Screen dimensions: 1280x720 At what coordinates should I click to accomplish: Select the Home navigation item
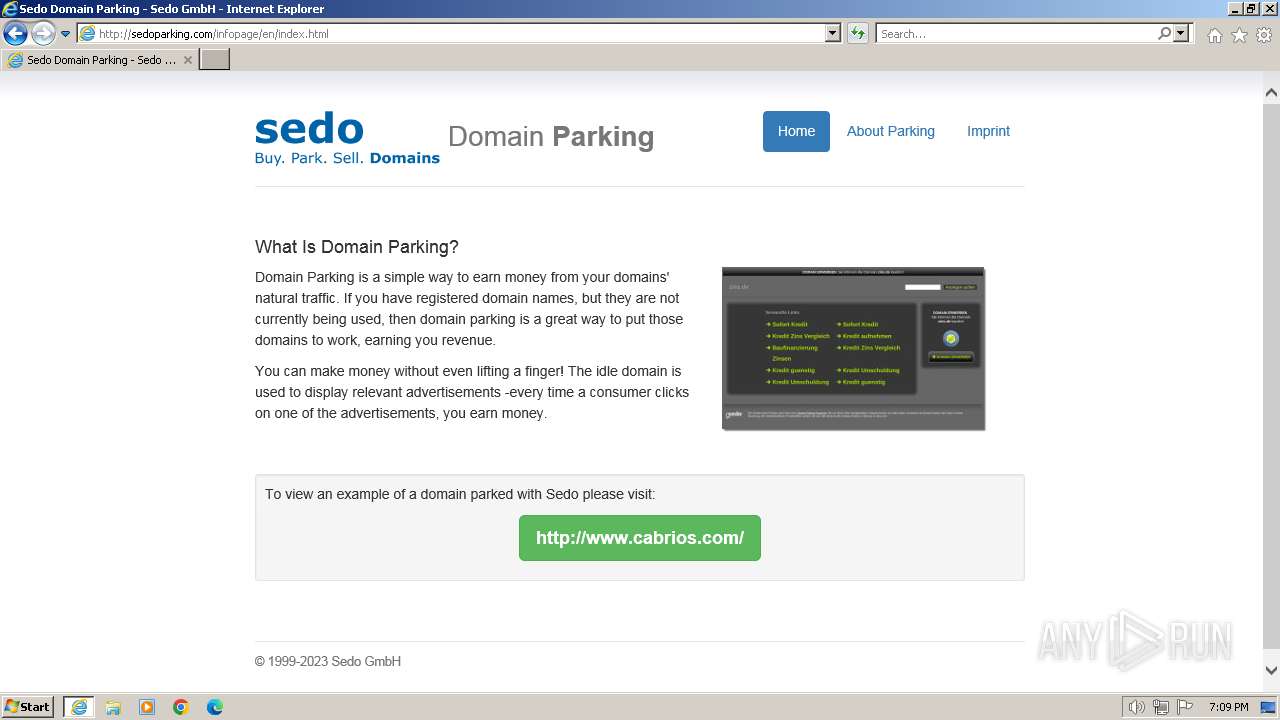pos(796,131)
